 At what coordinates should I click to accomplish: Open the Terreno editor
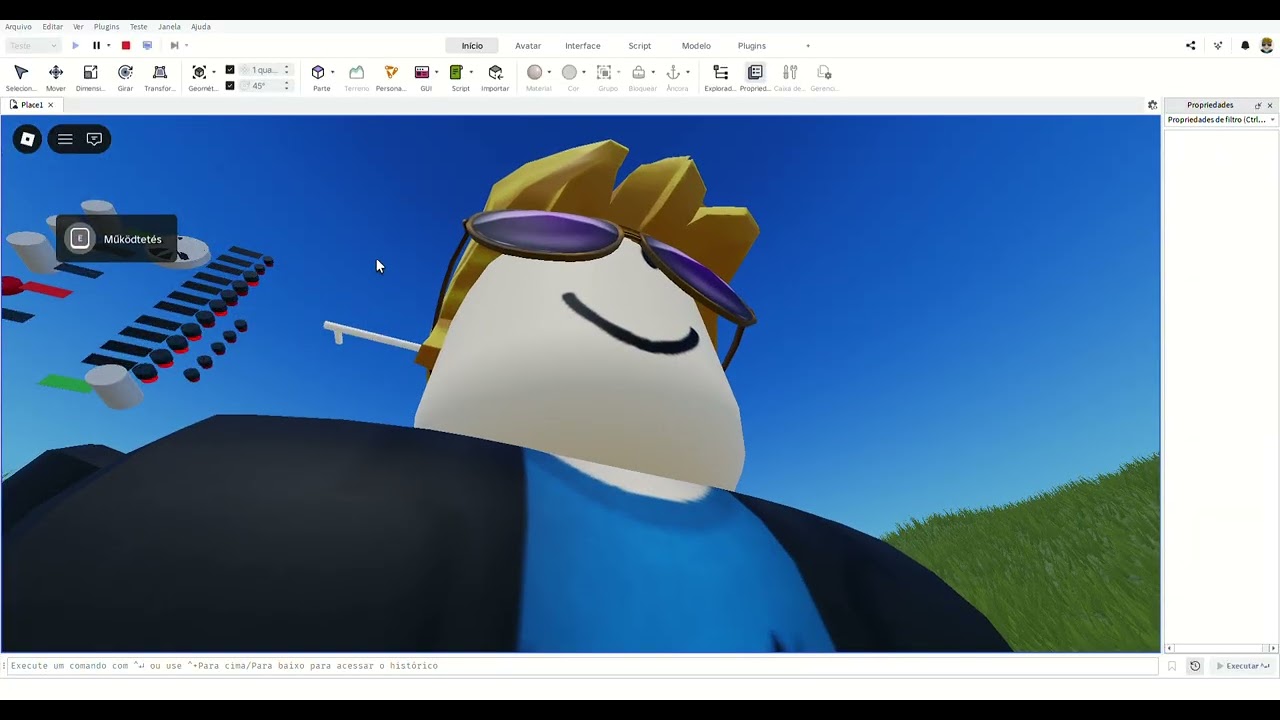point(356,78)
